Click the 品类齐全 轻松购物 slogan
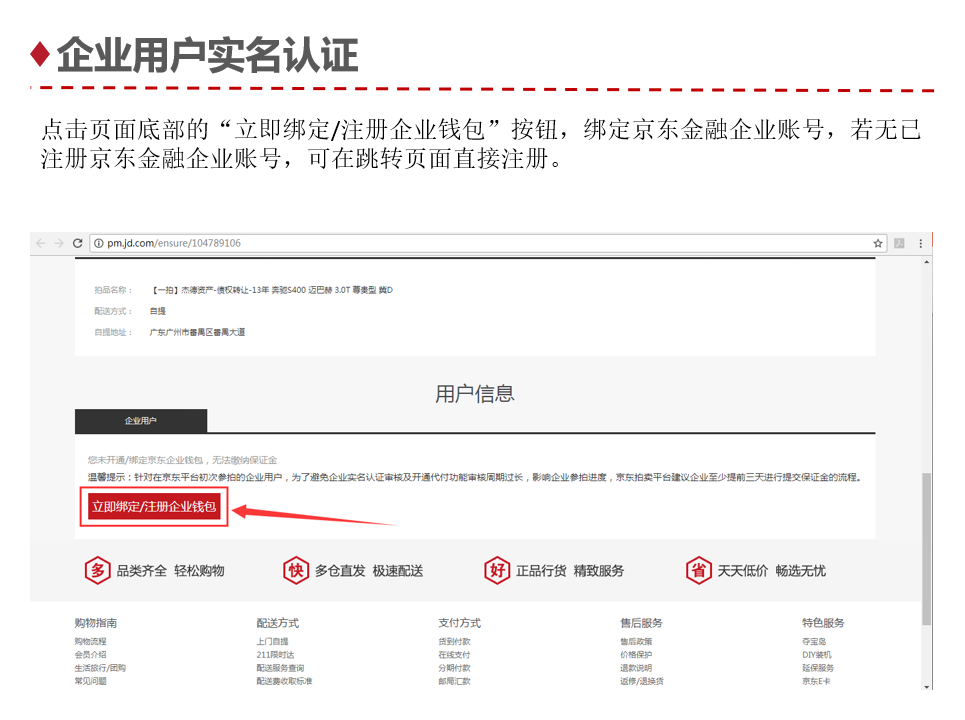The image size is (965, 720). tap(170, 571)
